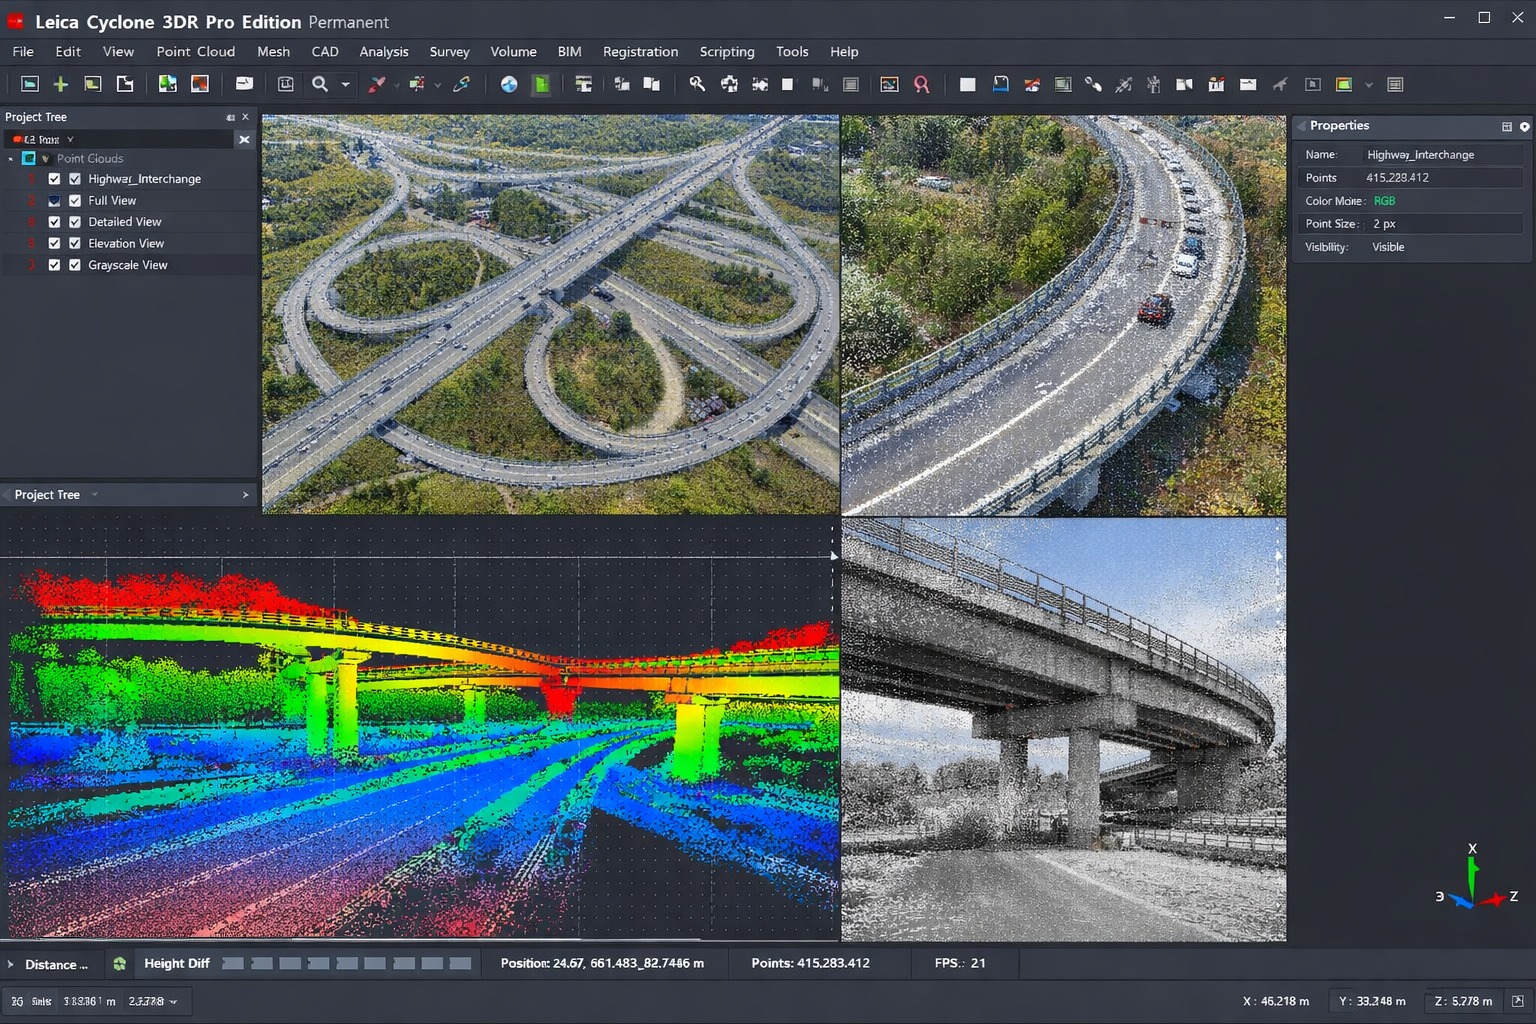Clear the Project Tree filter with X
This screenshot has height=1024, width=1536.
[244, 140]
